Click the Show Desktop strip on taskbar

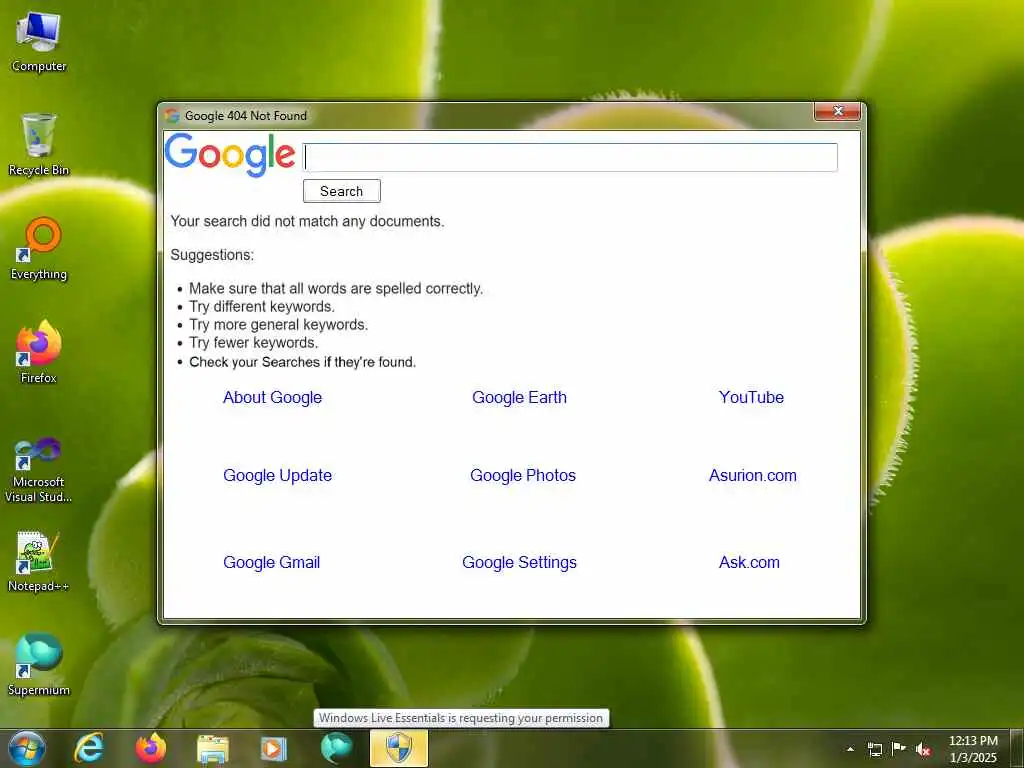[1017, 748]
